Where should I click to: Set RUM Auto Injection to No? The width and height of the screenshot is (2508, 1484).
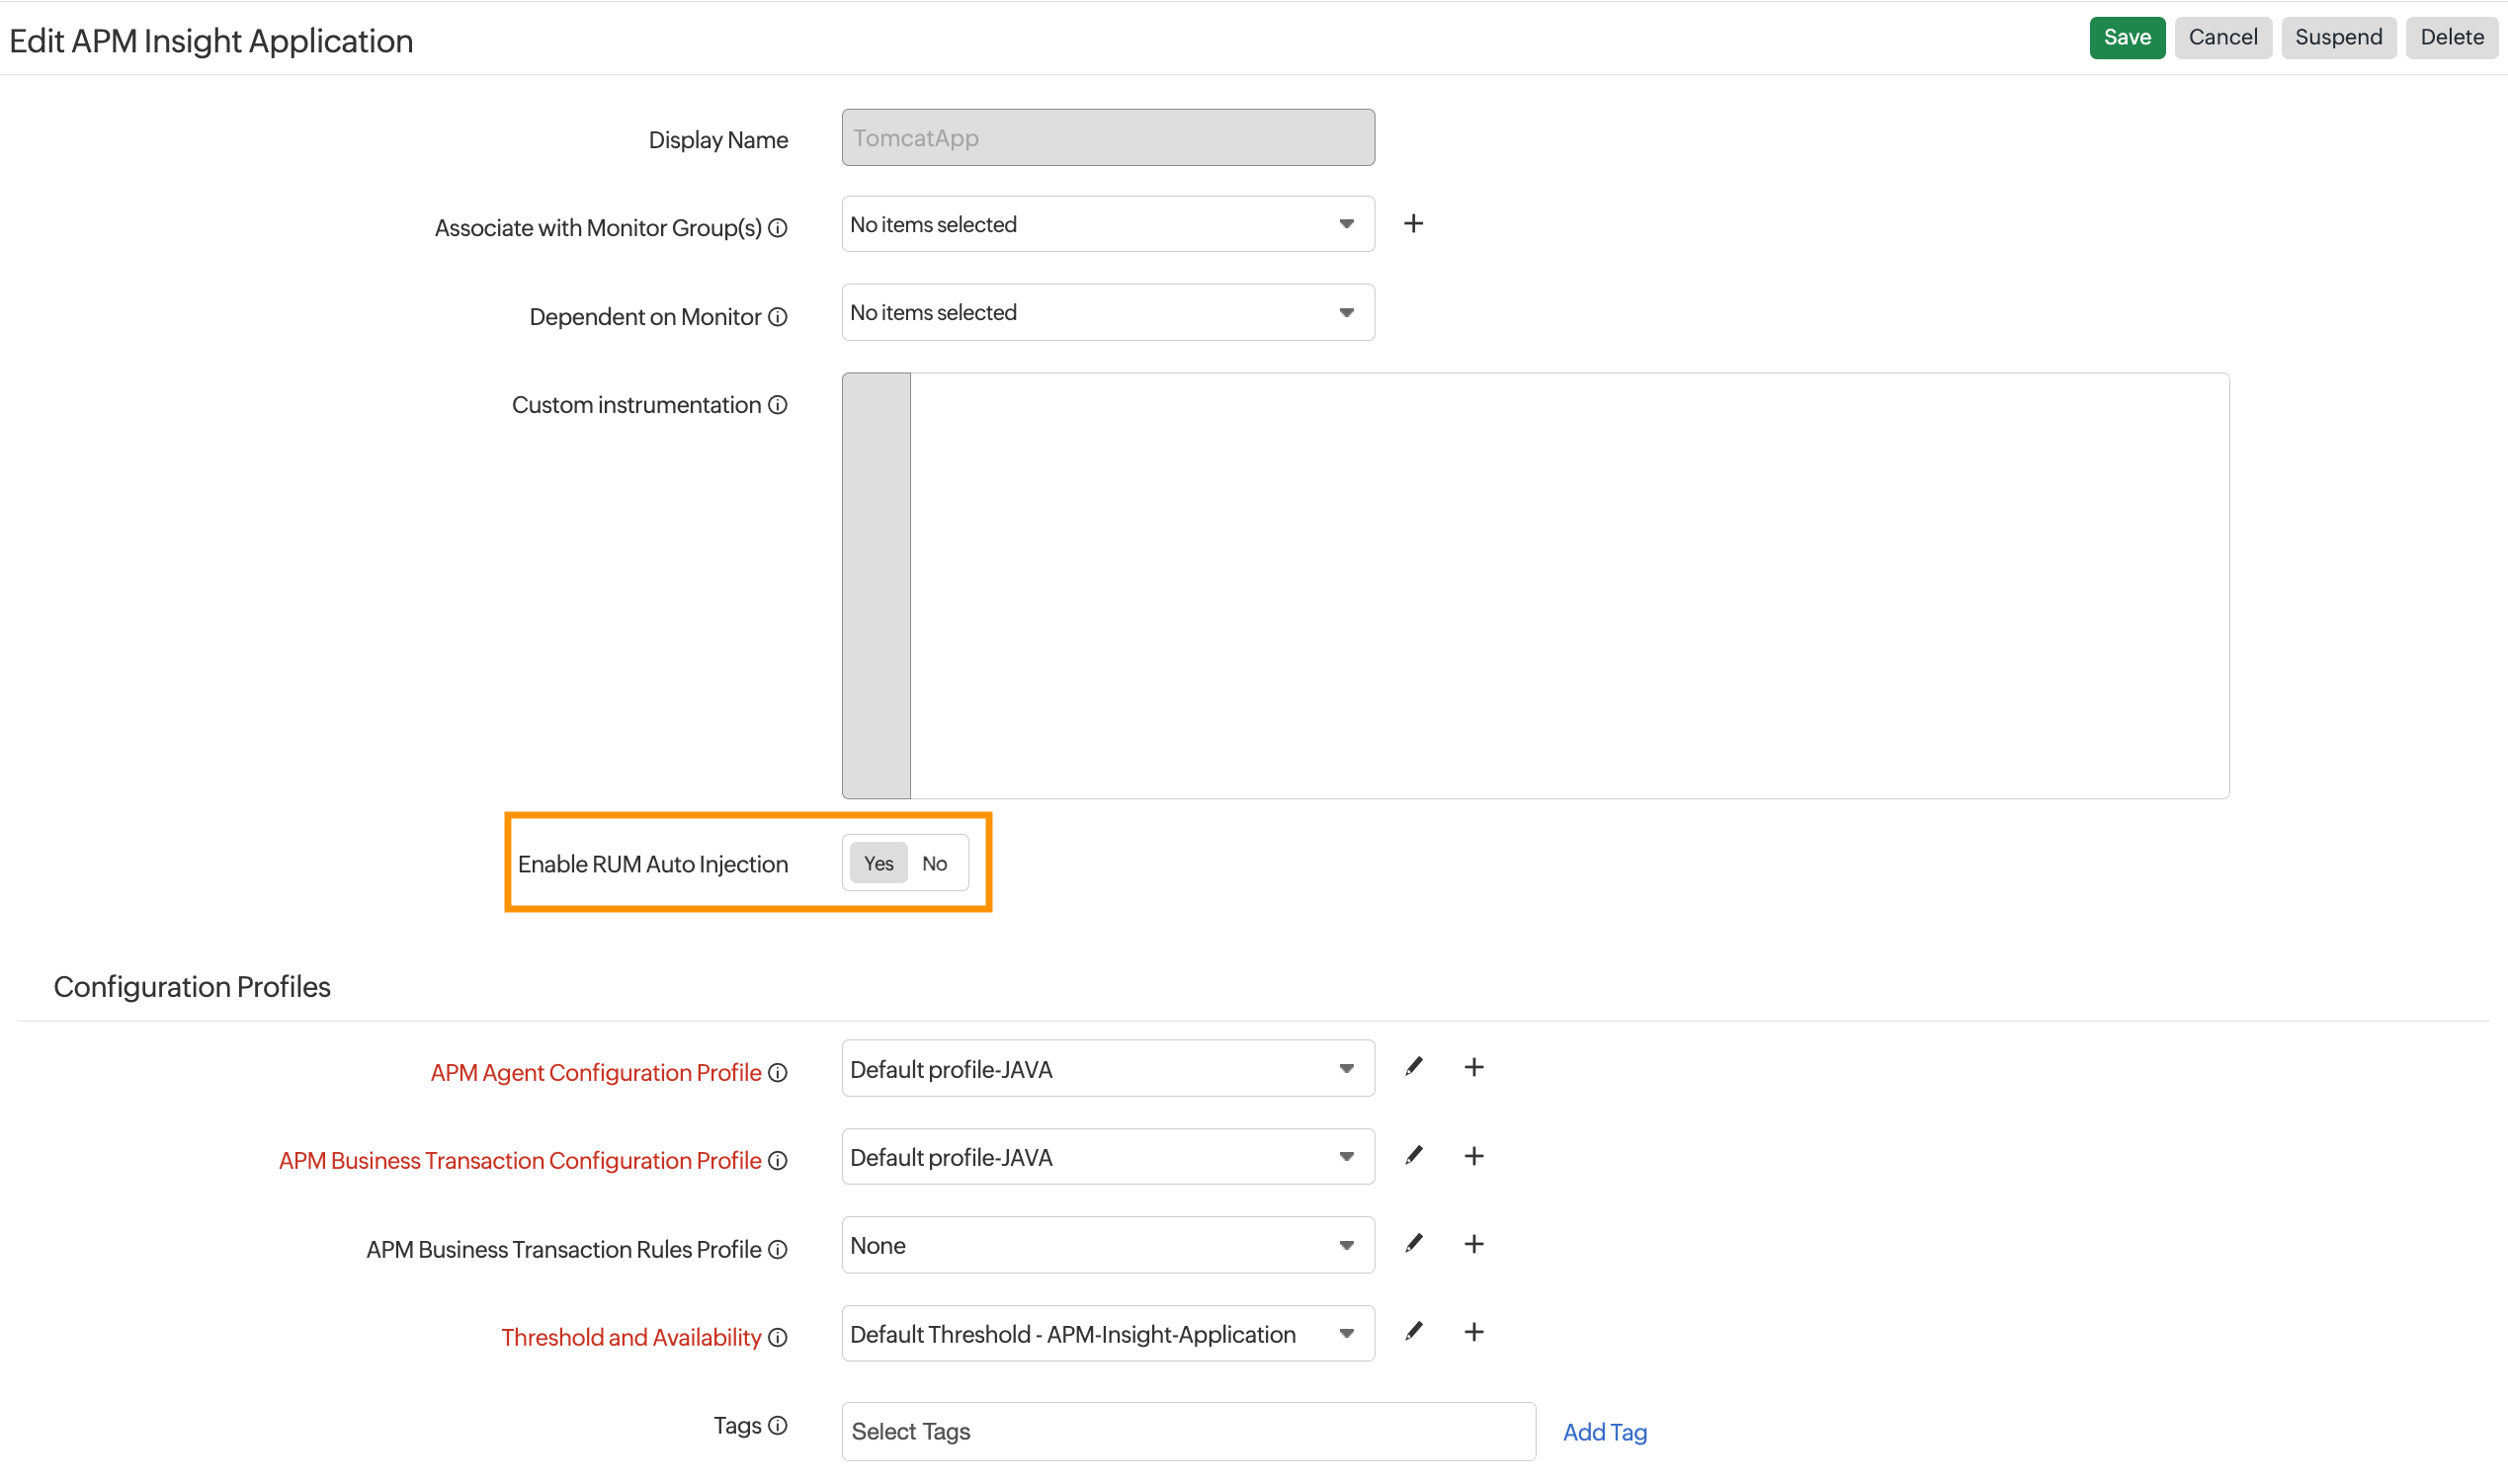[934, 864]
